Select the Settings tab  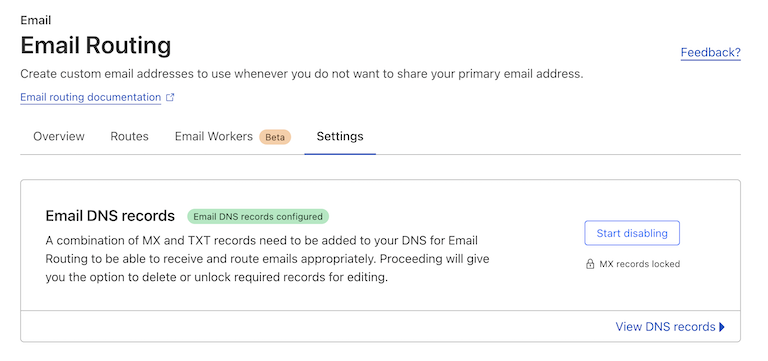coord(340,136)
